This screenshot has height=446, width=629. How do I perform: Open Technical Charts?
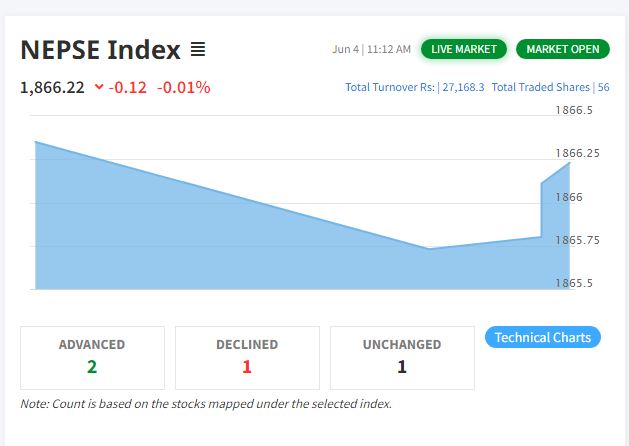(543, 337)
